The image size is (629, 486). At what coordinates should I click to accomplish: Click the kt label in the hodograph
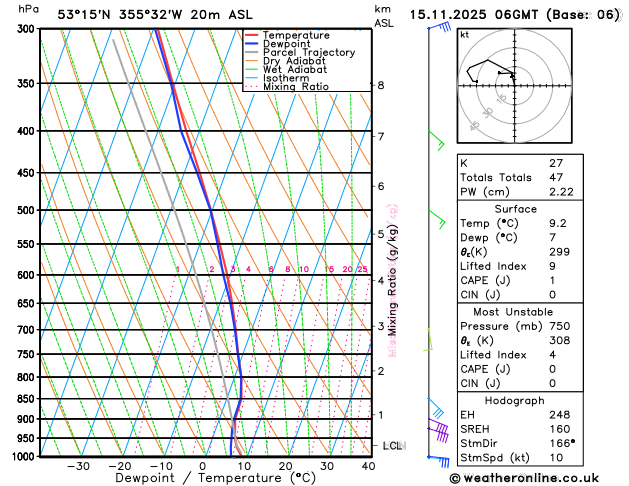tap(465, 35)
